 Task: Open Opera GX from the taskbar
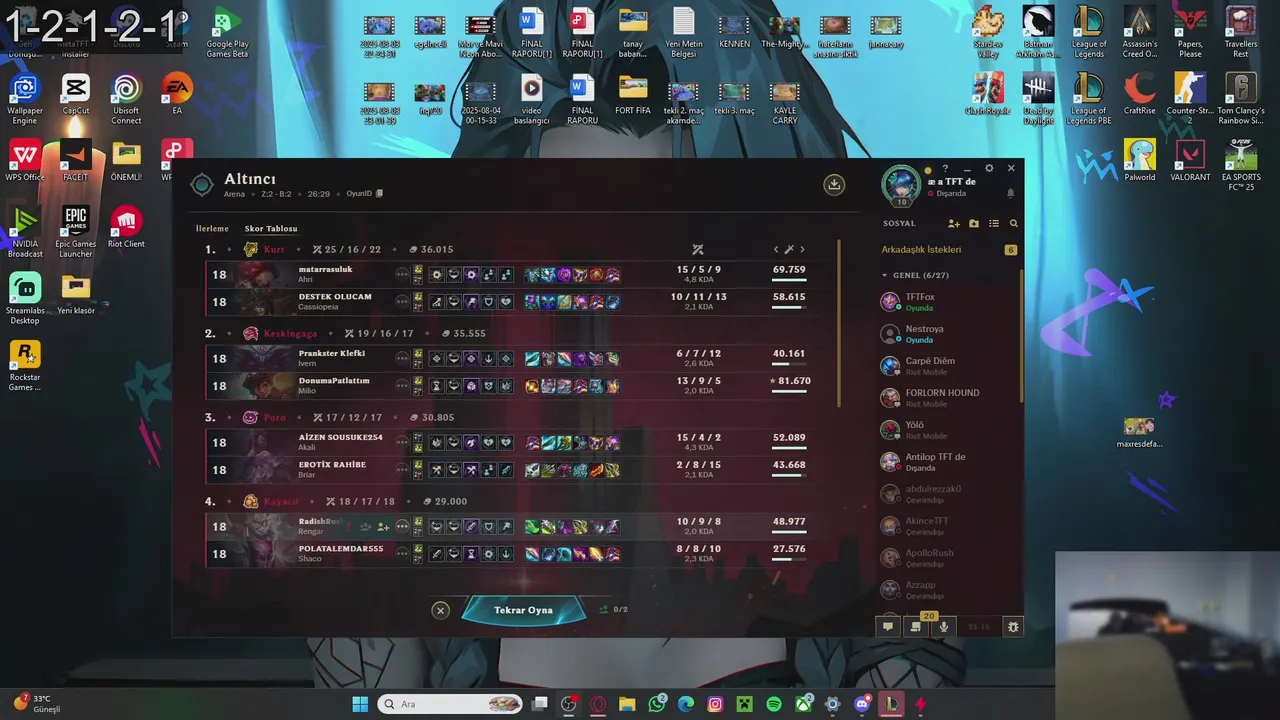[x=598, y=704]
